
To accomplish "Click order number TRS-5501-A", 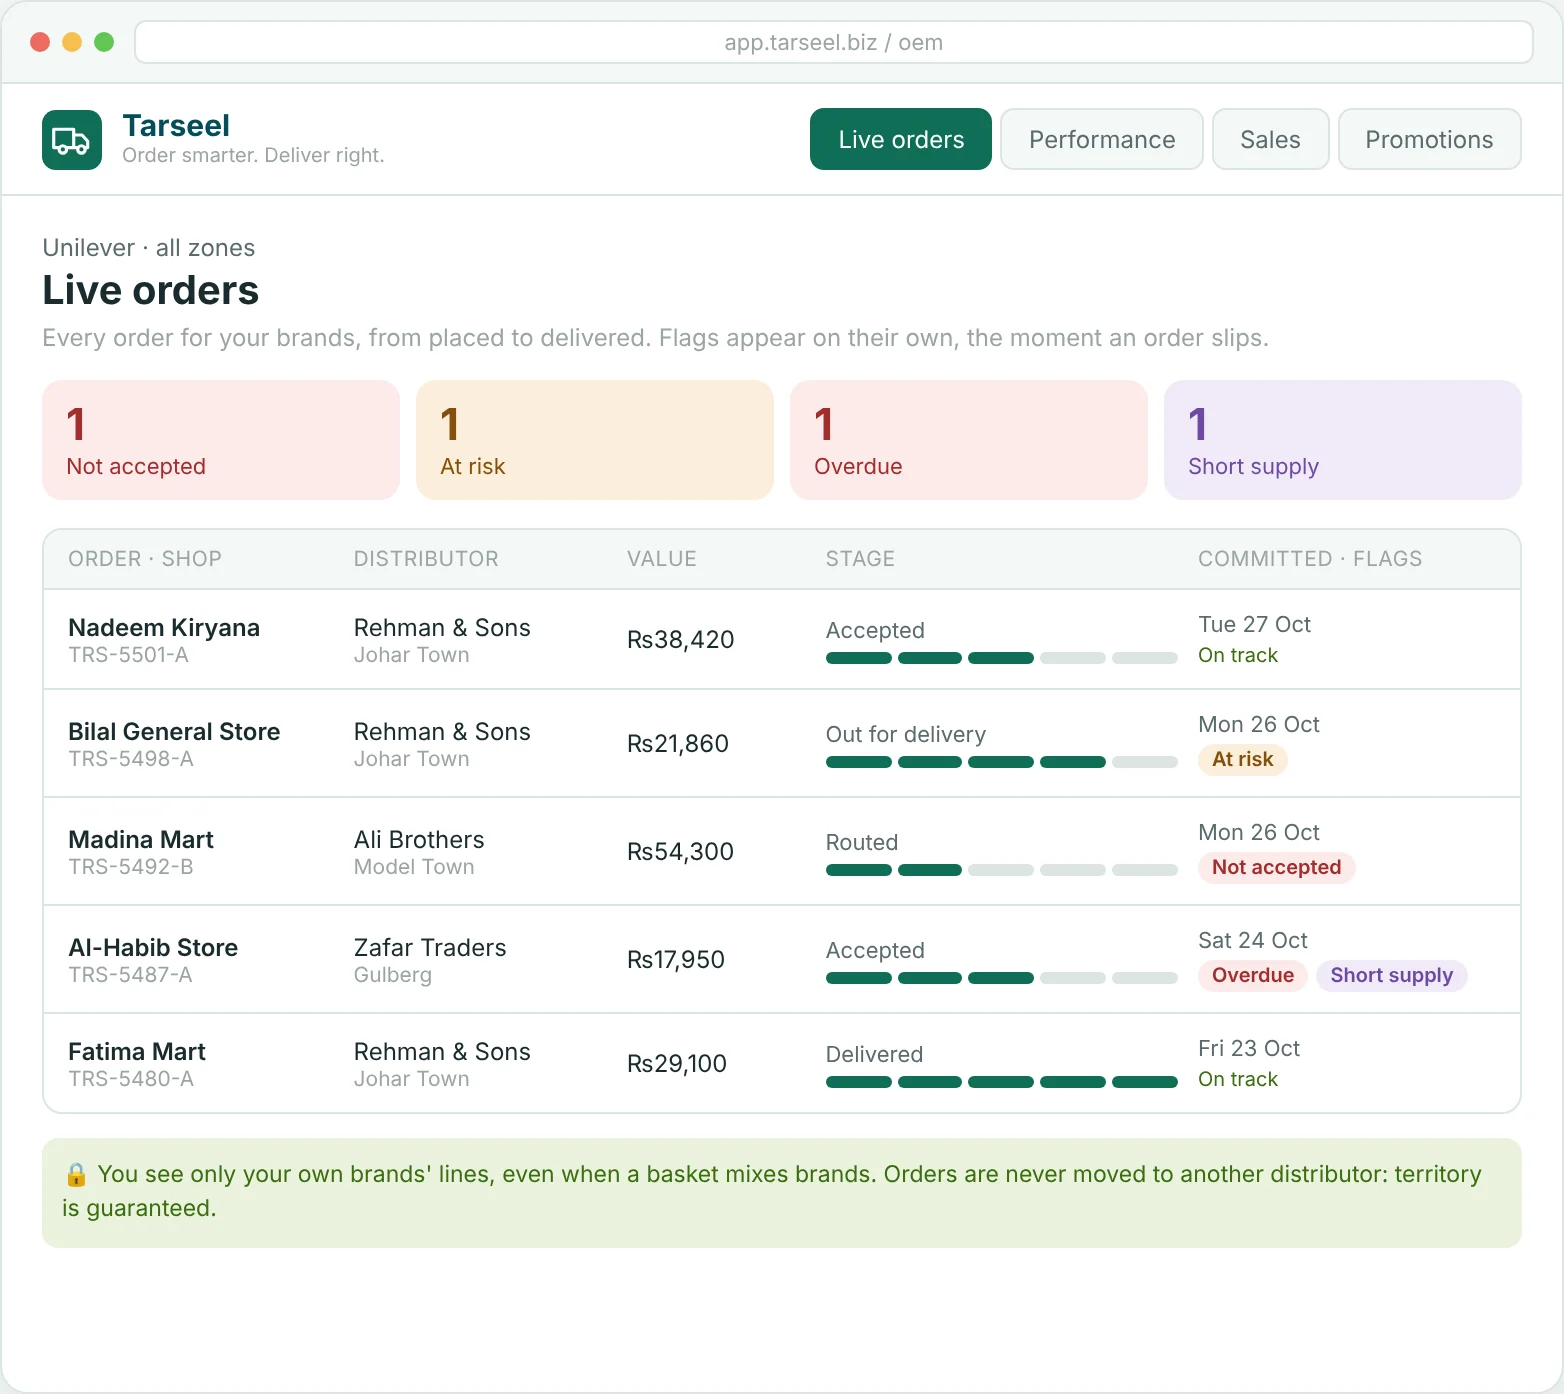I will click(128, 655).
